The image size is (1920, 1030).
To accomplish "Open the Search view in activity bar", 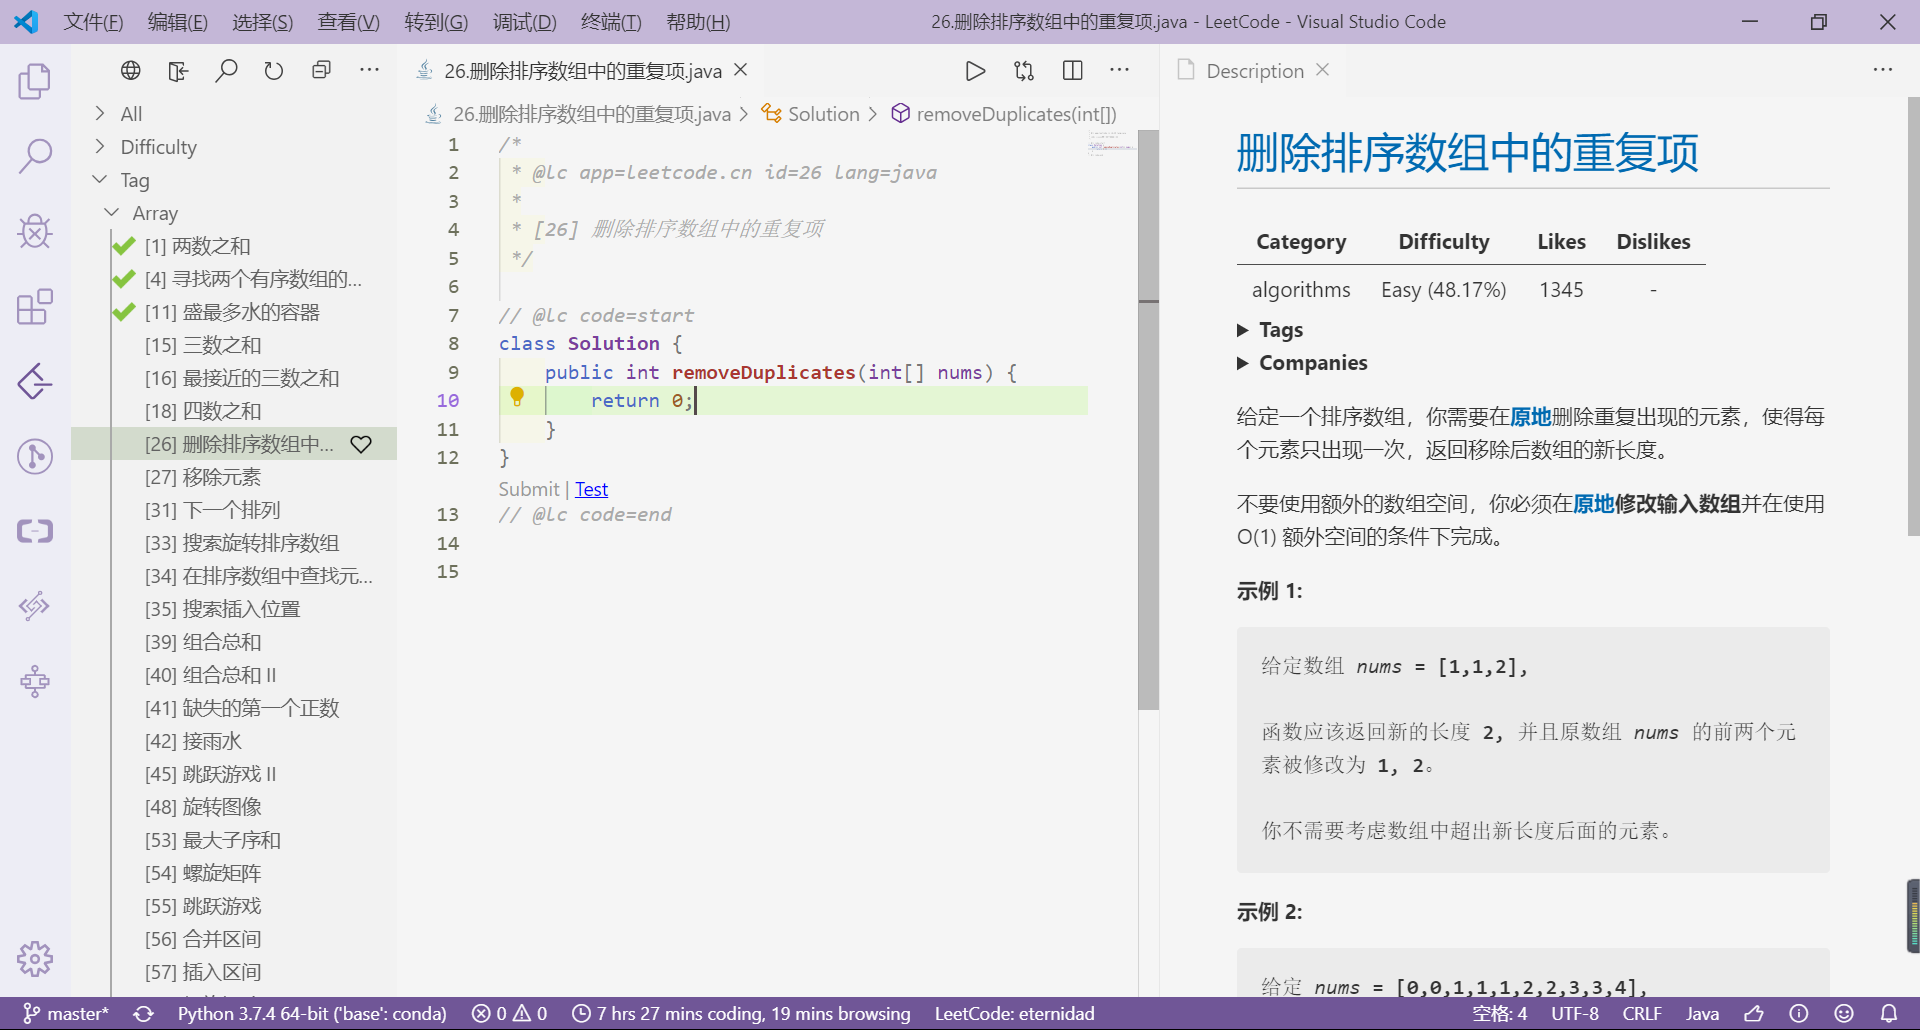I will 35,156.
